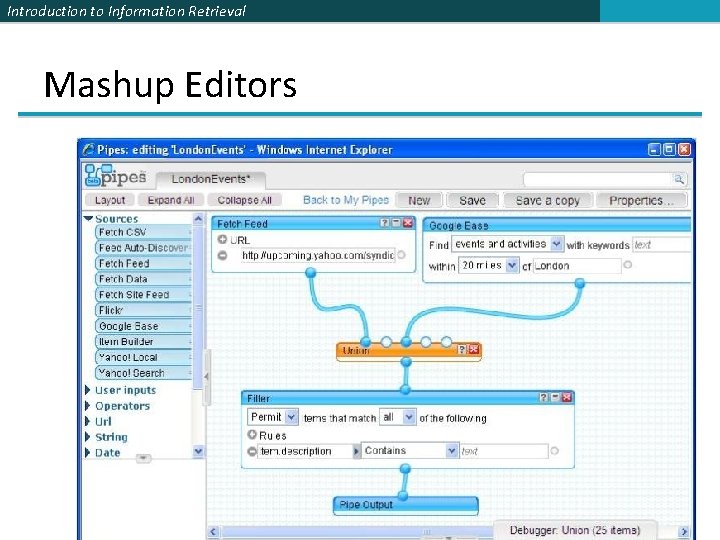The height and width of the screenshot is (540, 720).
Task: Add a rule with the Rules plus icon
Action: point(252,434)
